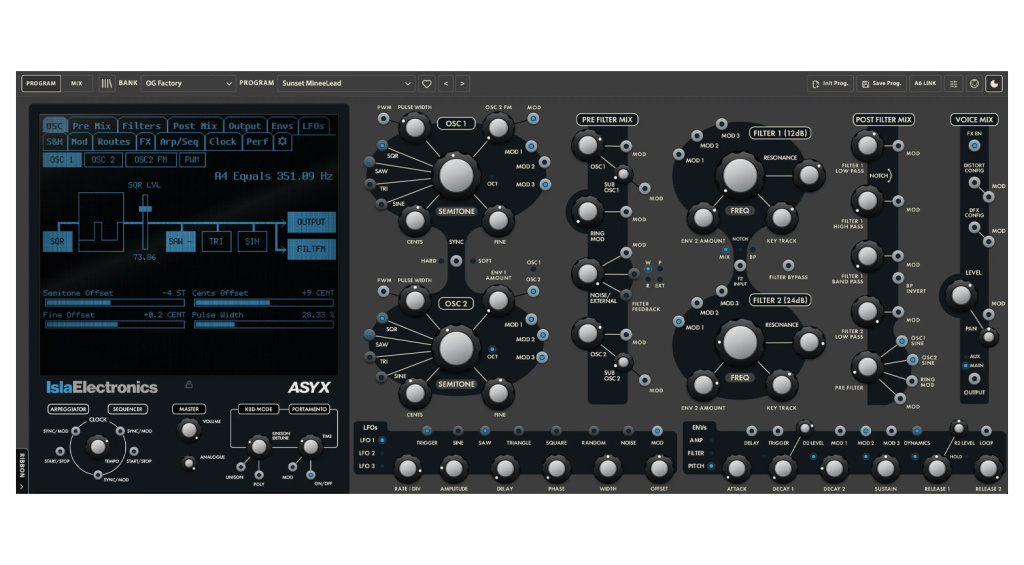Switch to the Pre Mix display tab
The height and width of the screenshot is (565, 1024).
[x=92, y=125]
